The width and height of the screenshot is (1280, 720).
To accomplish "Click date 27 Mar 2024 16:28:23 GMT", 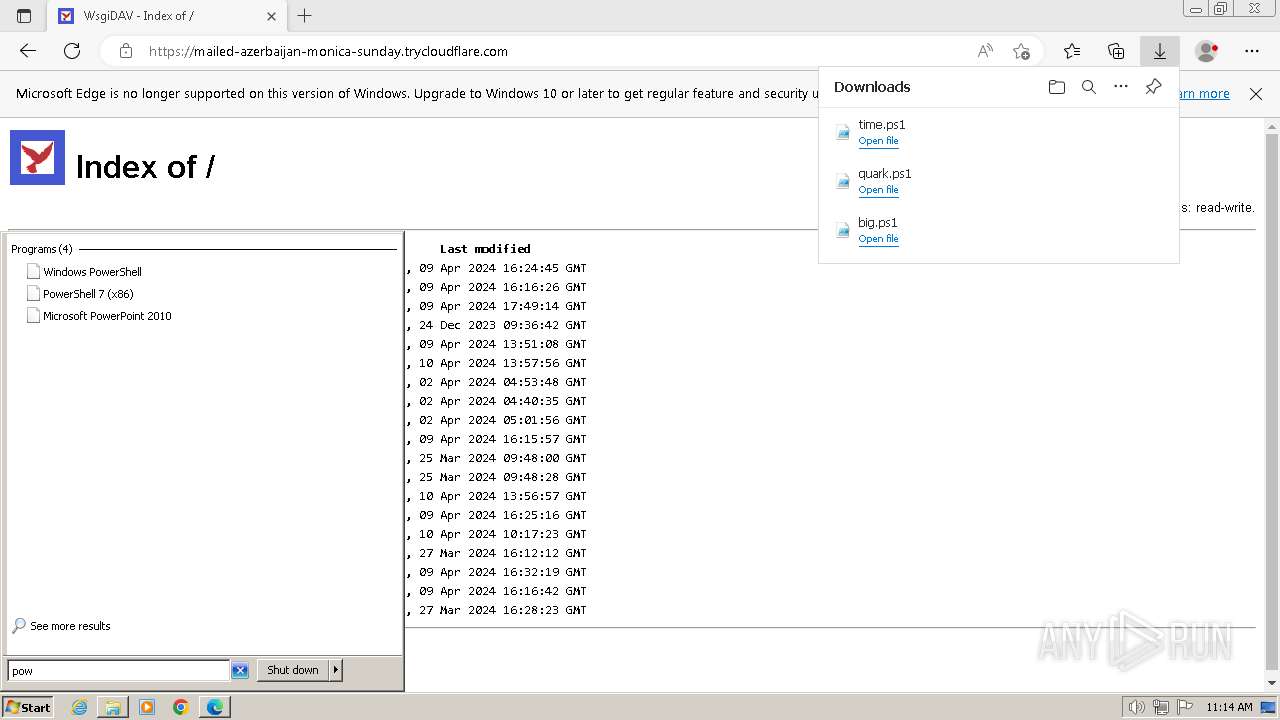I will (x=503, y=610).
